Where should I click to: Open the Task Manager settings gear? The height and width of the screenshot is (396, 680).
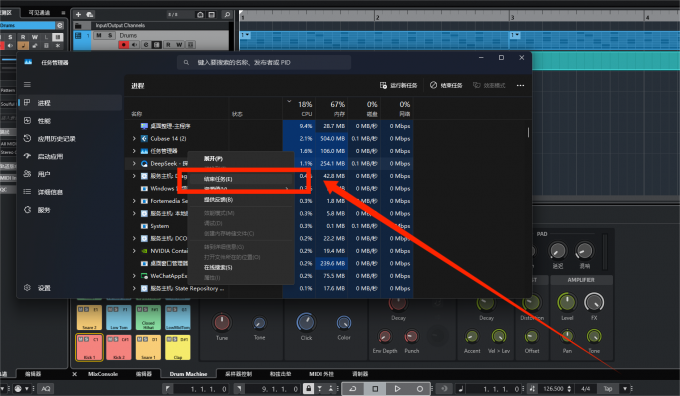click(27, 288)
